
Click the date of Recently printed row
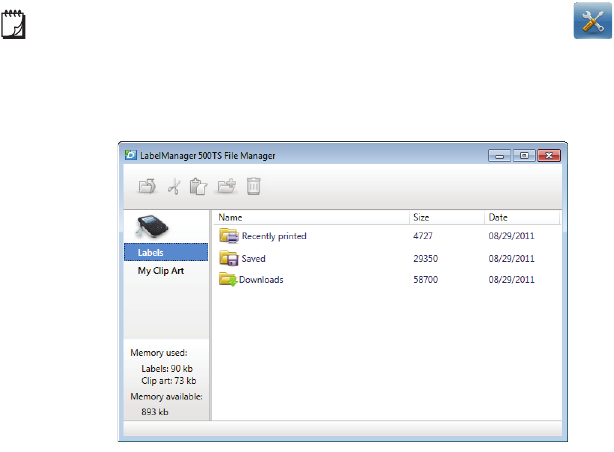click(x=511, y=236)
